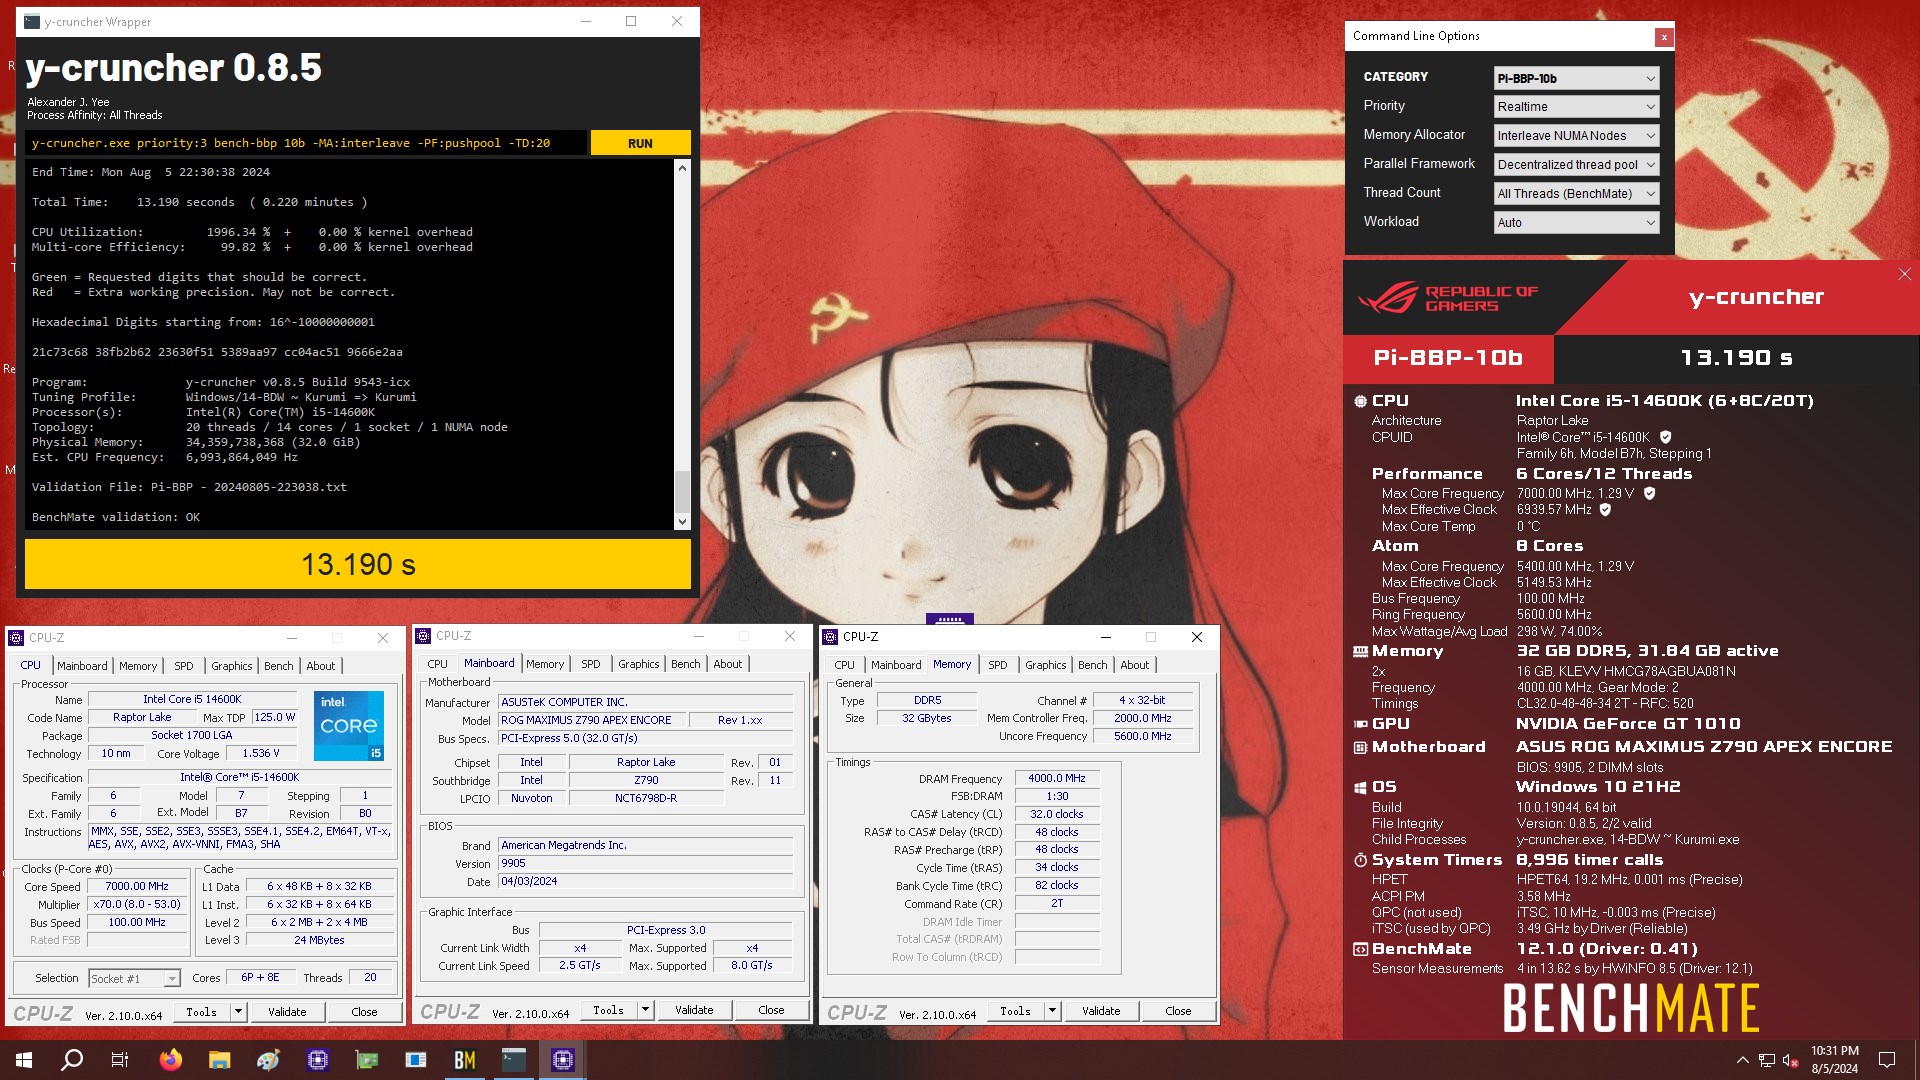Switch to Bench tab in CPU-Z CPU window
Viewport: 1920px width, 1080px height.
click(x=279, y=666)
